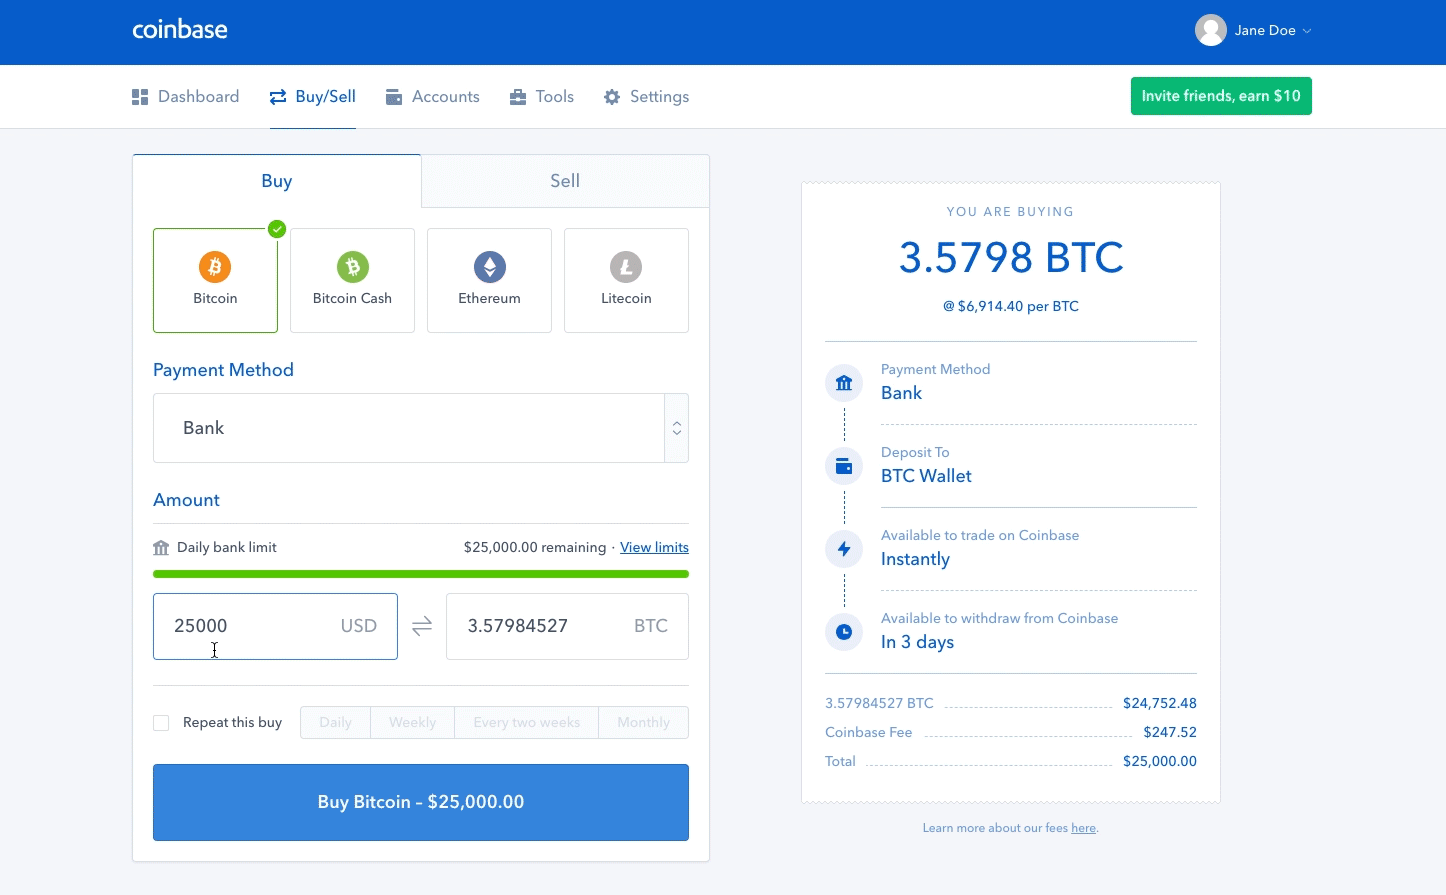Click the USD/BTC swap arrows icon
The image size is (1446, 895).
click(422, 626)
